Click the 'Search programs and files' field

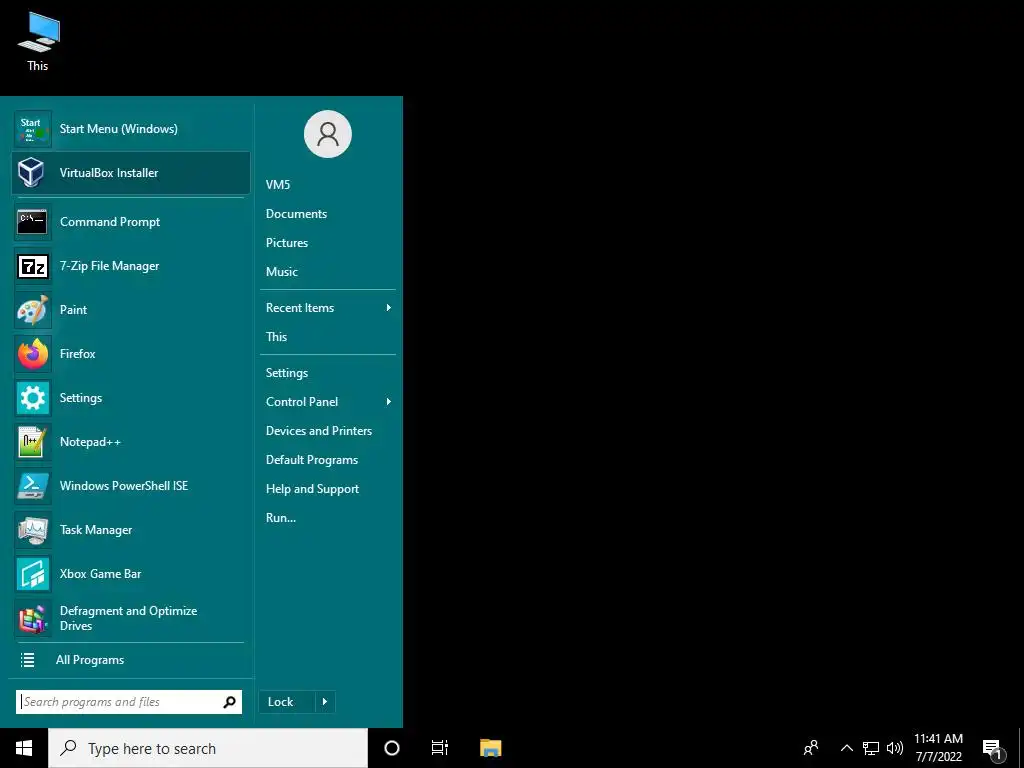click(x=129, y=702)
